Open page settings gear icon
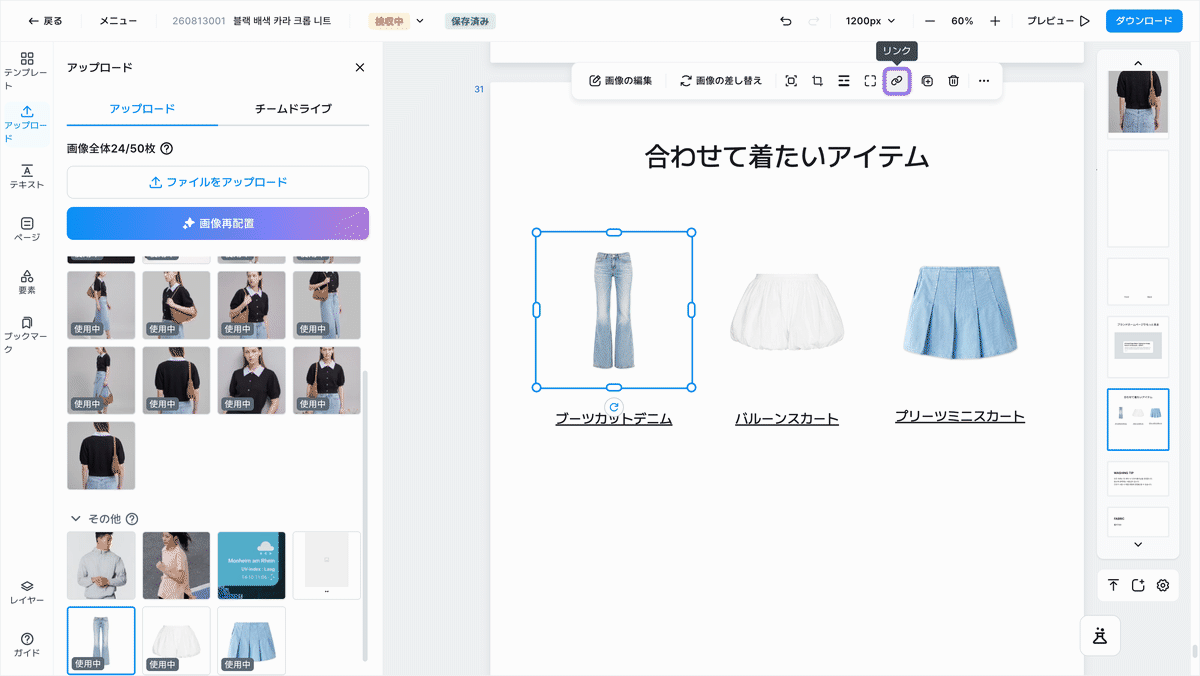The width and height of the screenshot is (1200, 676). pyautogui.click(x=1162, y=585)
